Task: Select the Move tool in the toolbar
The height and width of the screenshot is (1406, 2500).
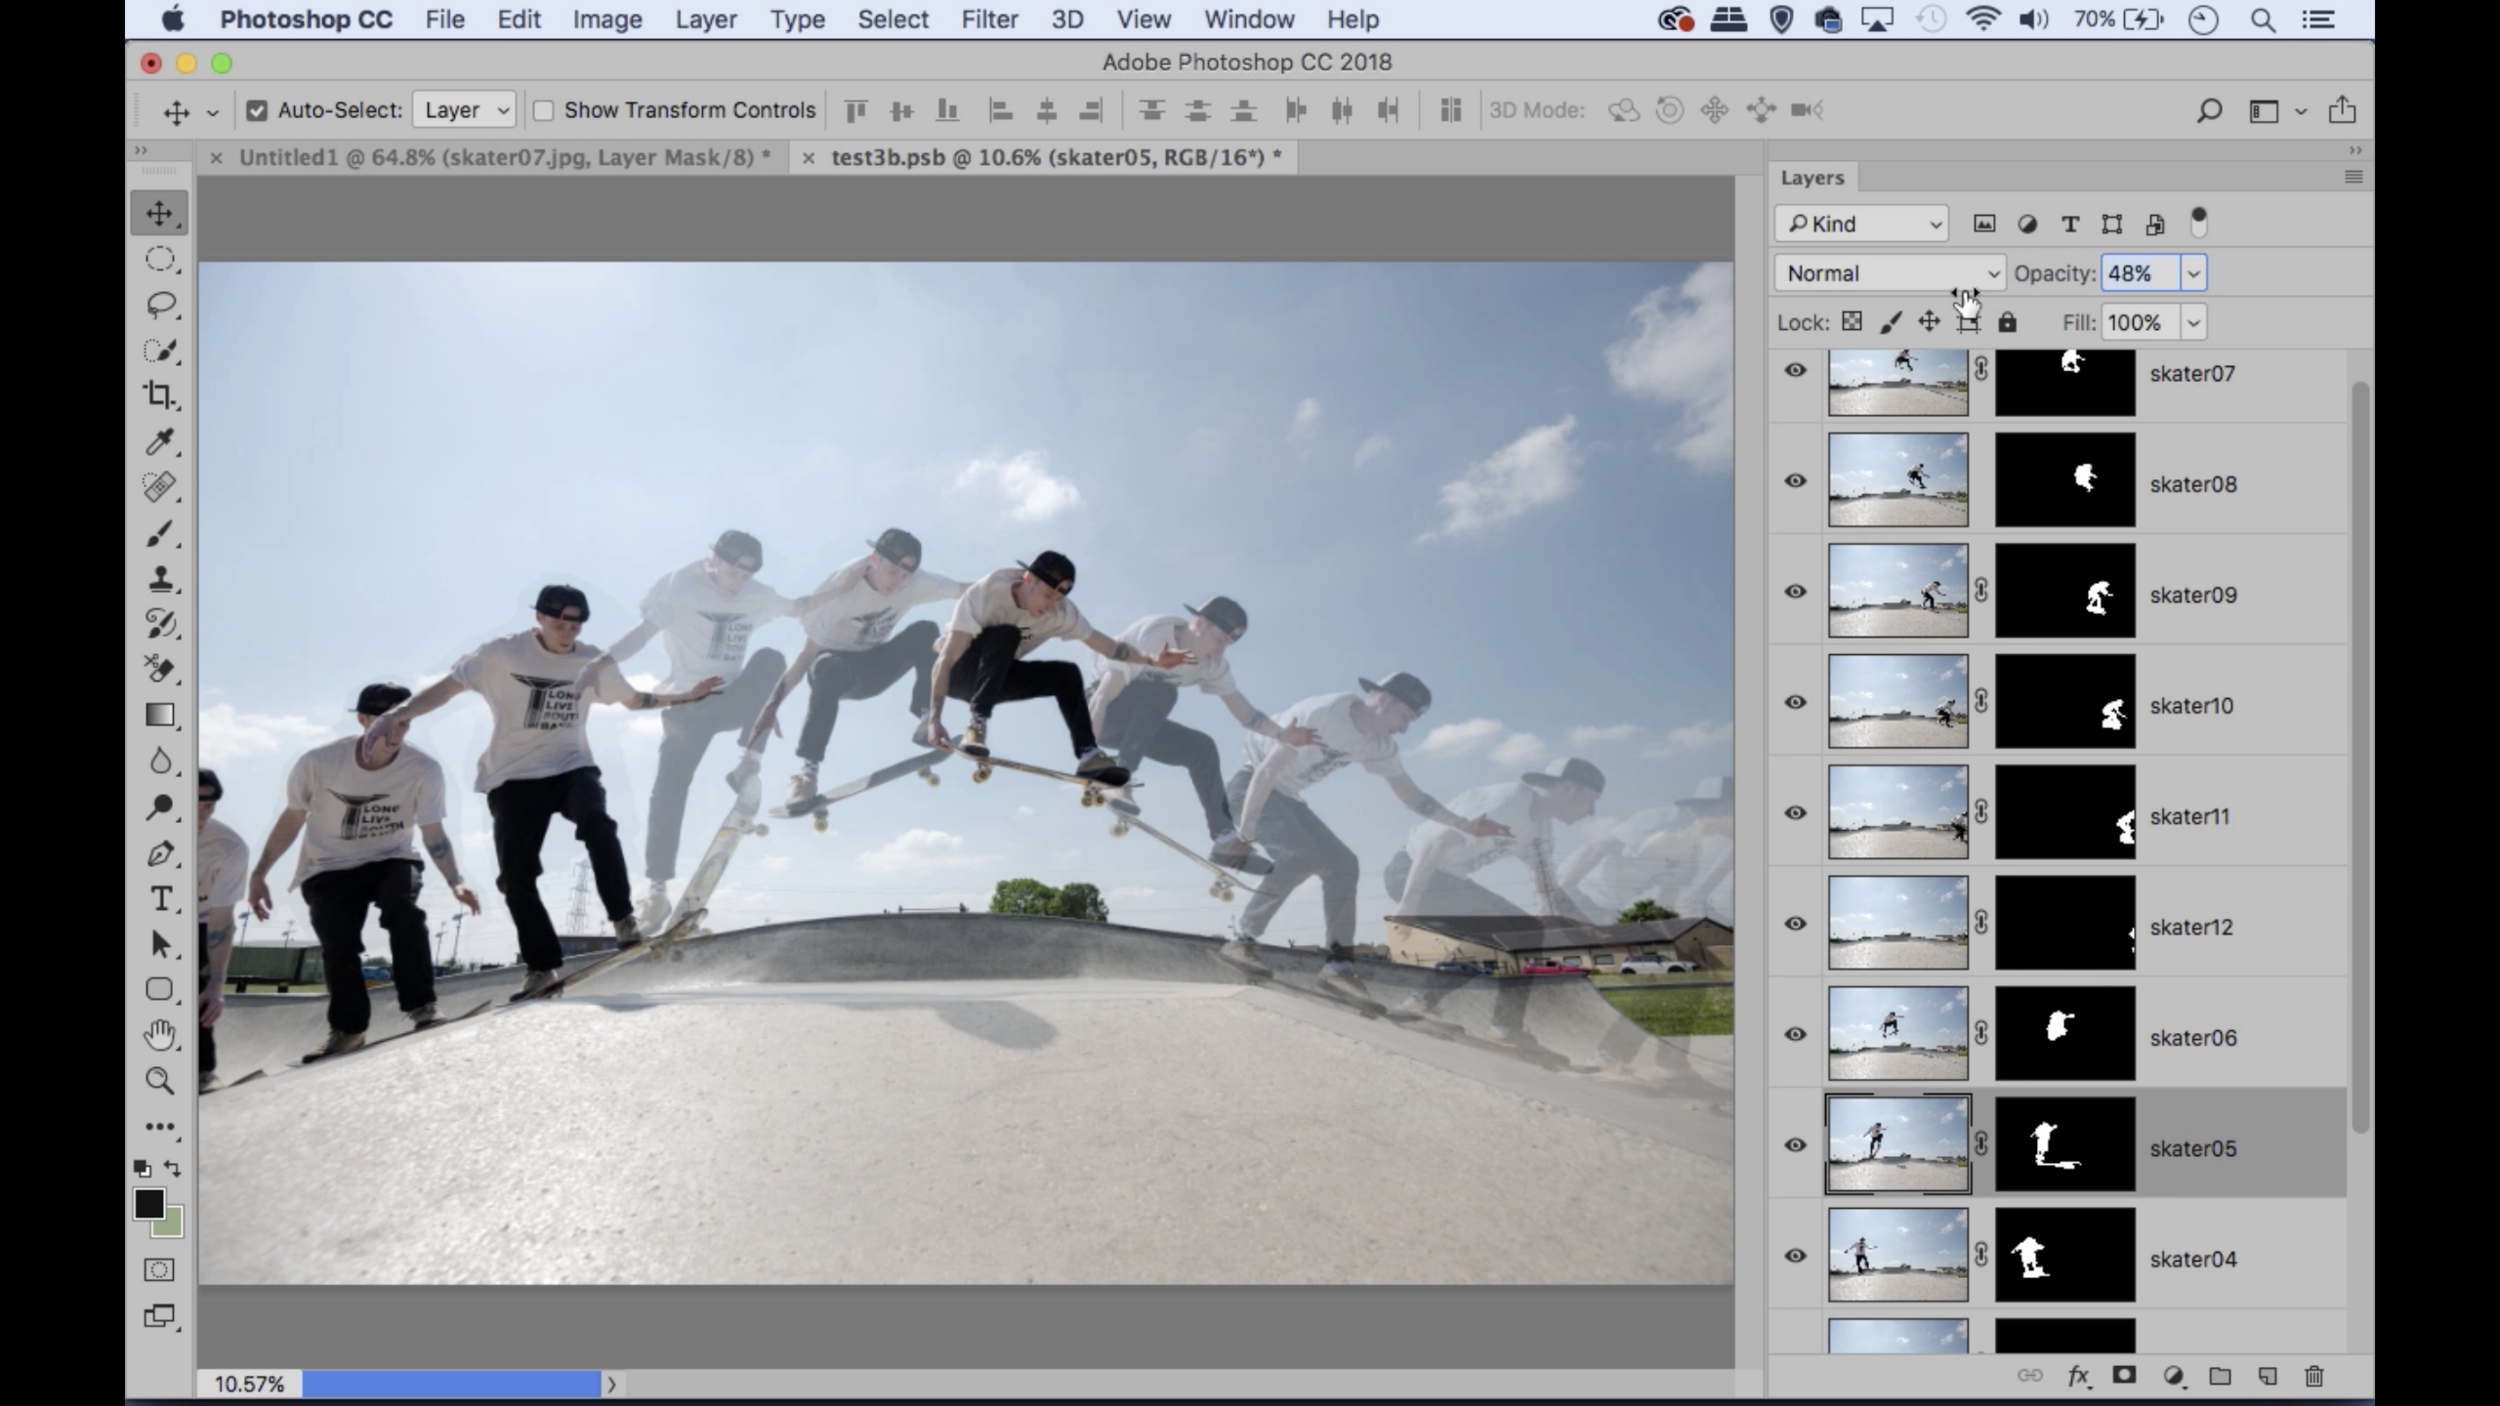Action: [159, 213]
